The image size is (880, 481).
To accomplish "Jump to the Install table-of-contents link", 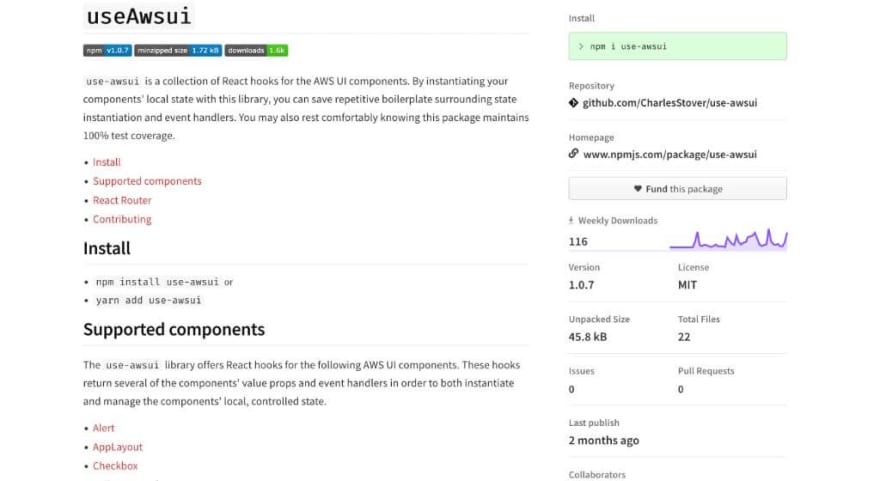I will [107, 162].
